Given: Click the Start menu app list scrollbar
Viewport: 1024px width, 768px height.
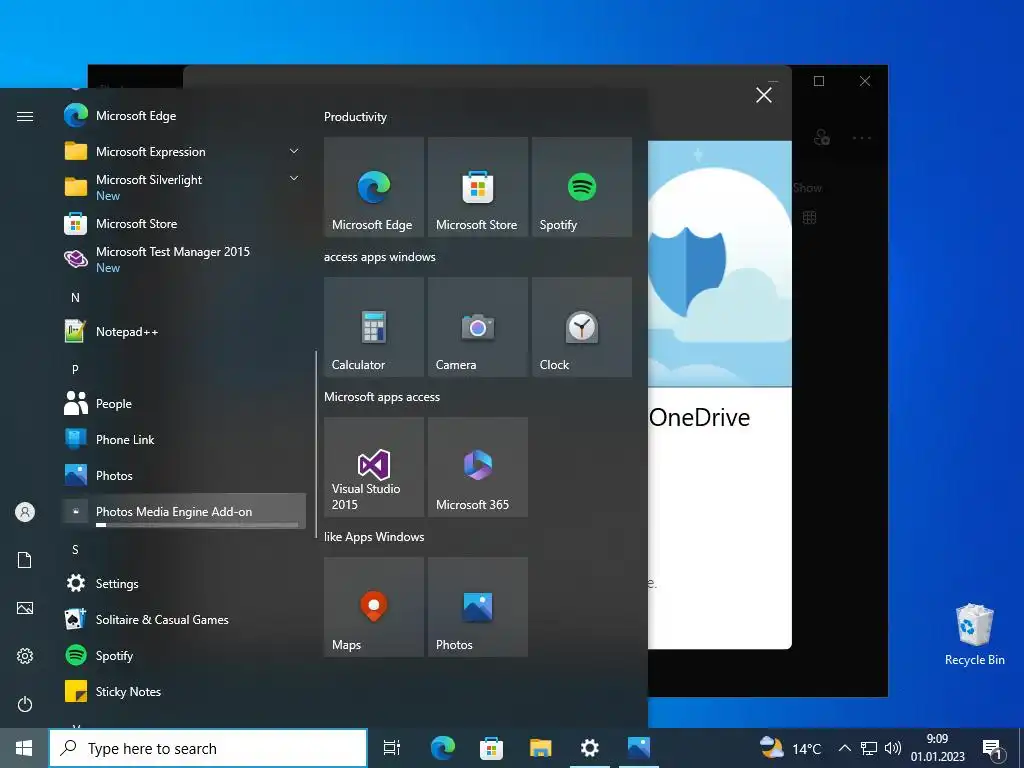Looking at the screenshot, I should click(x=316, y=444).
